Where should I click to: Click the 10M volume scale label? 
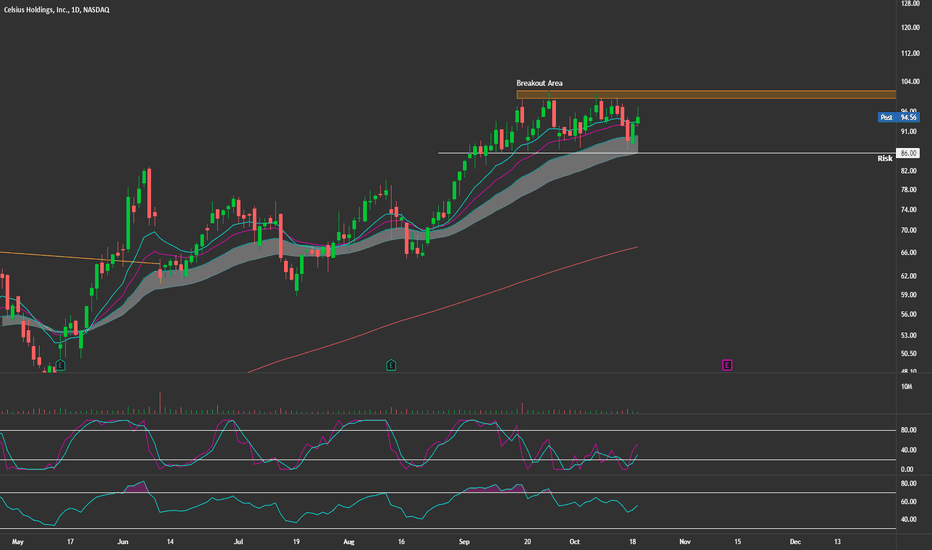point(906,386)
